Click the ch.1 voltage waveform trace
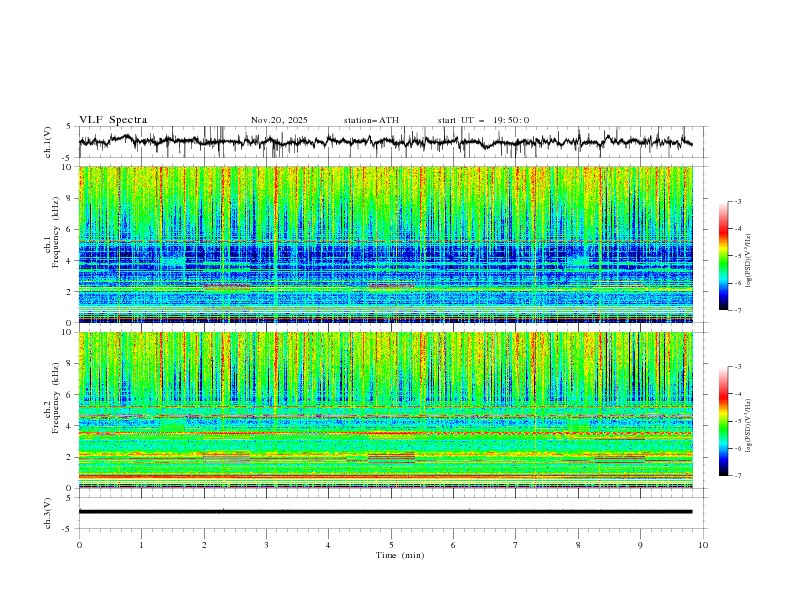792x612 pixels. pos(385,142)
